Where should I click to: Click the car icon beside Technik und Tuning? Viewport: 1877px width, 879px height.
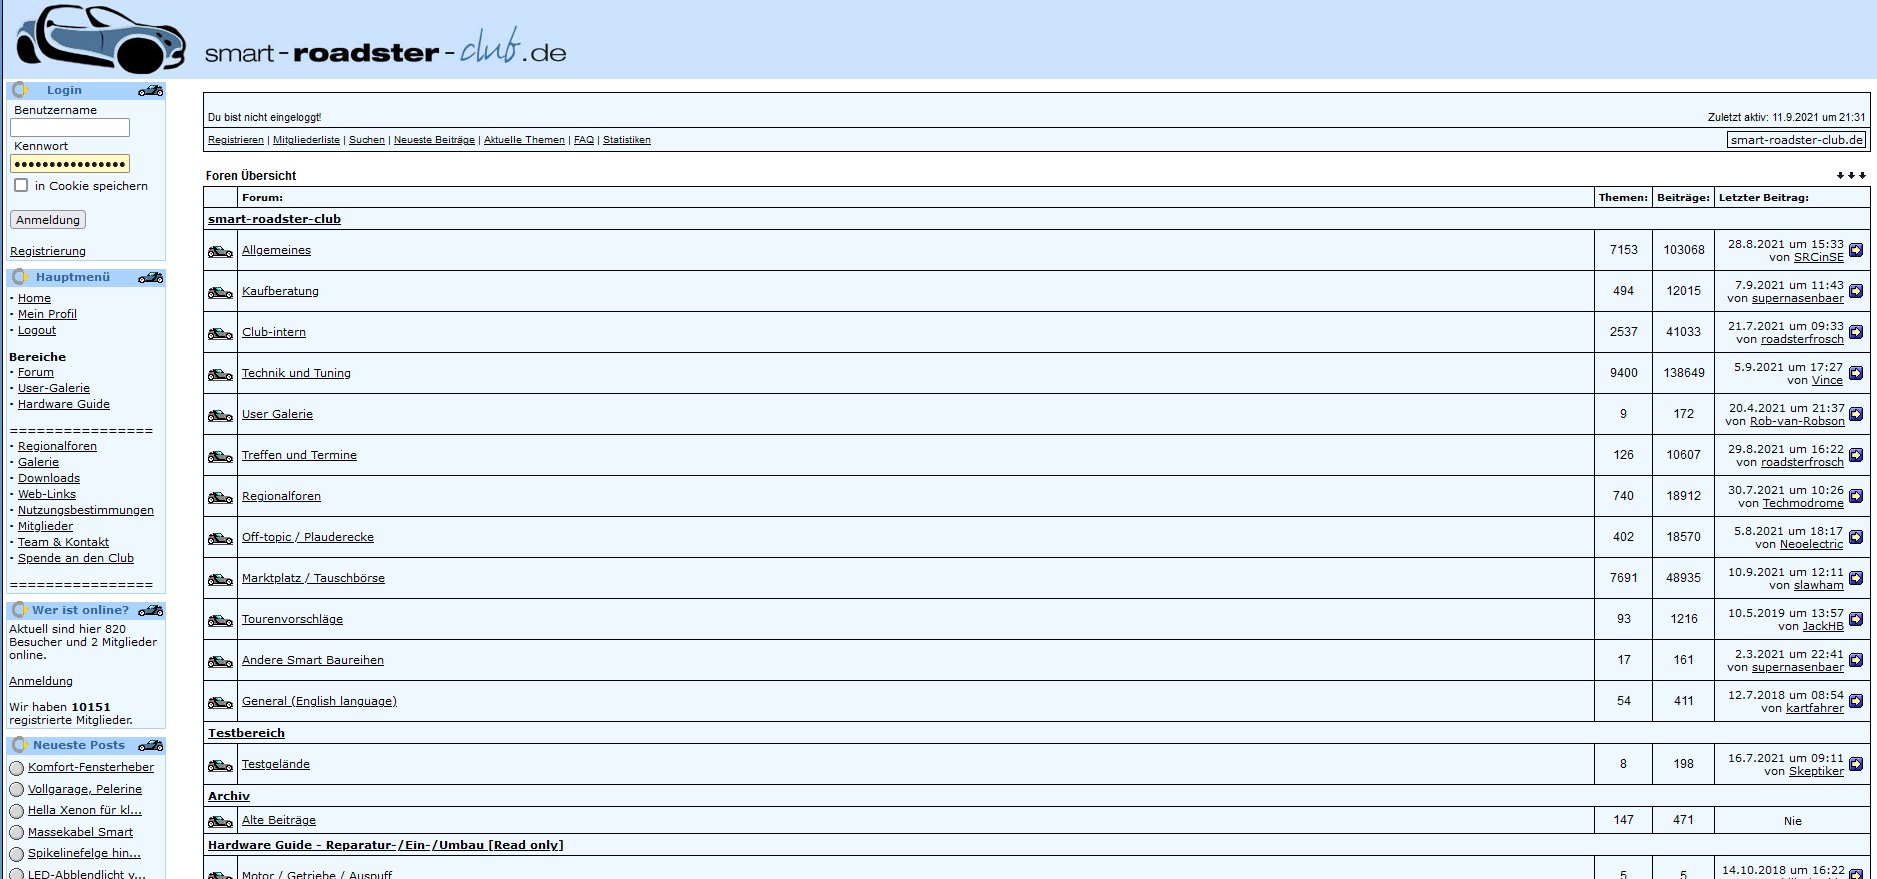click(220, 374)
